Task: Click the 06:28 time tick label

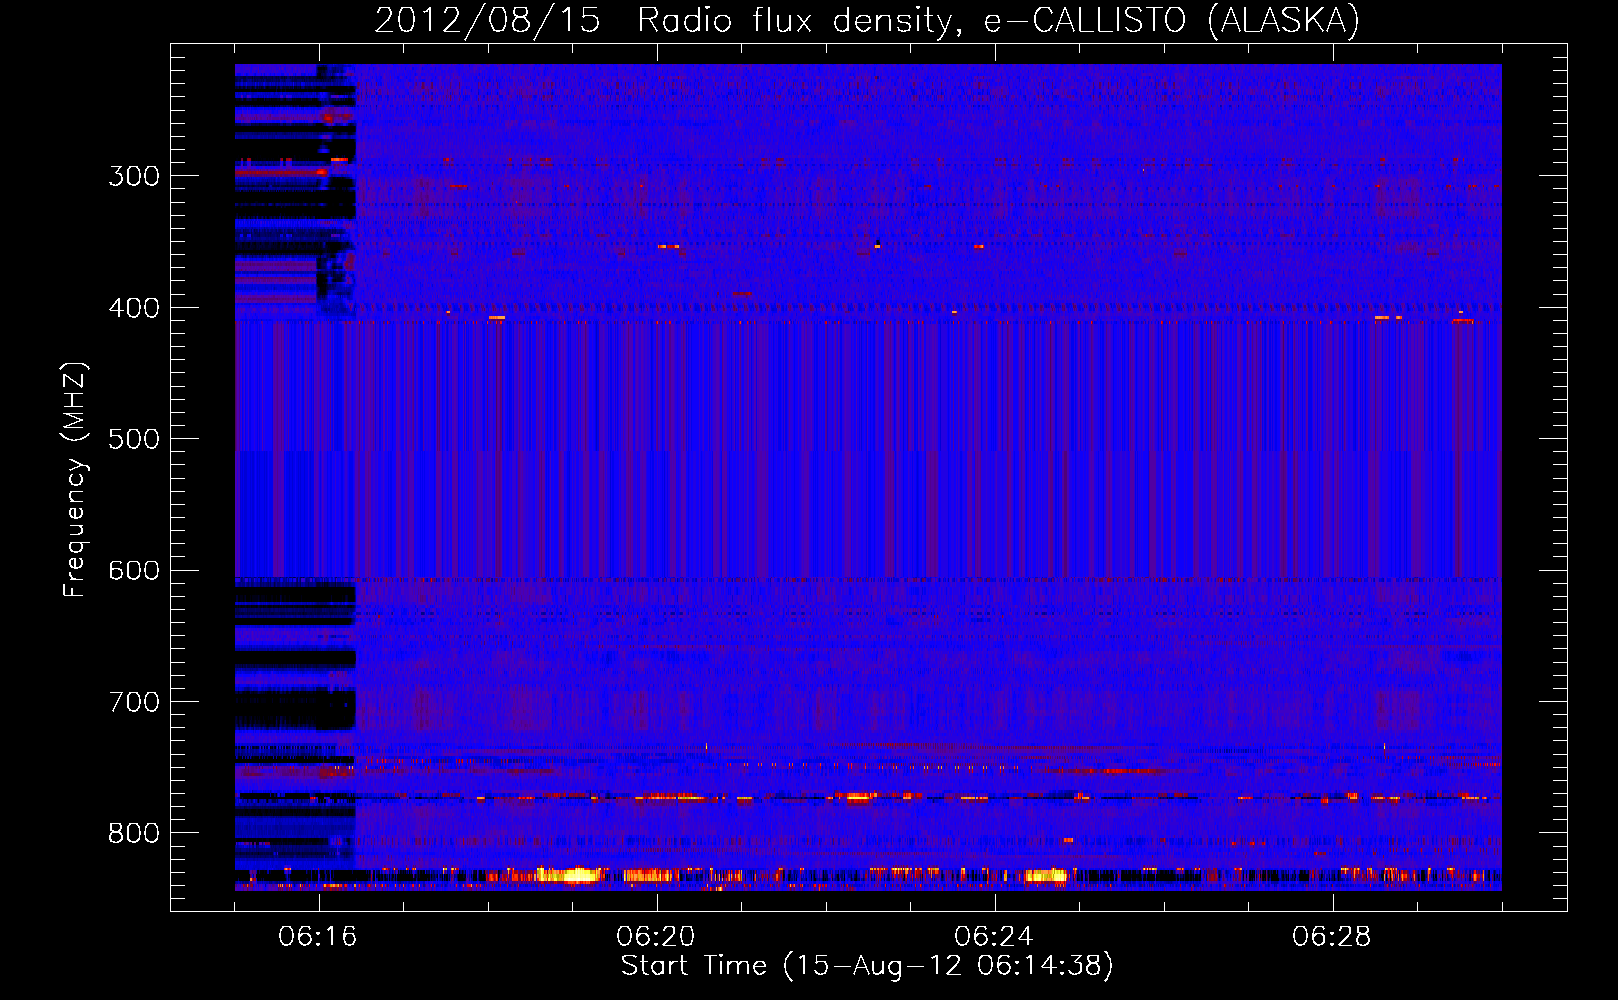Action: pyautogui.click(x=1332, y=937)
